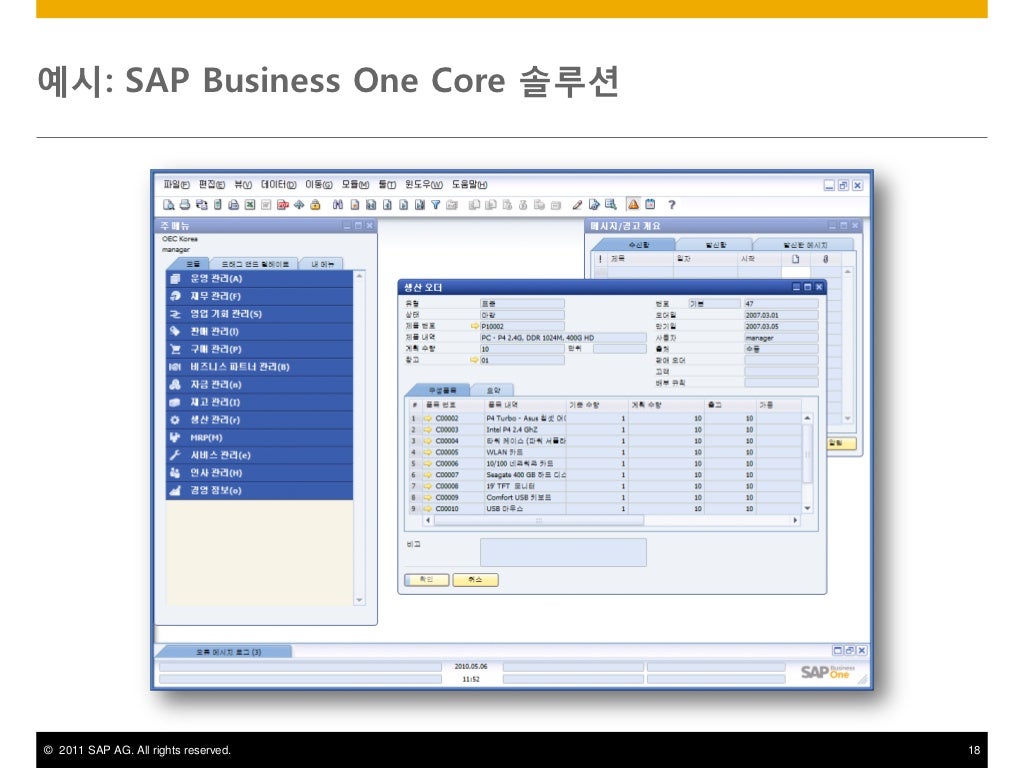Click the binoculars find icon
The height and width of the screenshot is (768, 1024).
[x=338, y=205]
